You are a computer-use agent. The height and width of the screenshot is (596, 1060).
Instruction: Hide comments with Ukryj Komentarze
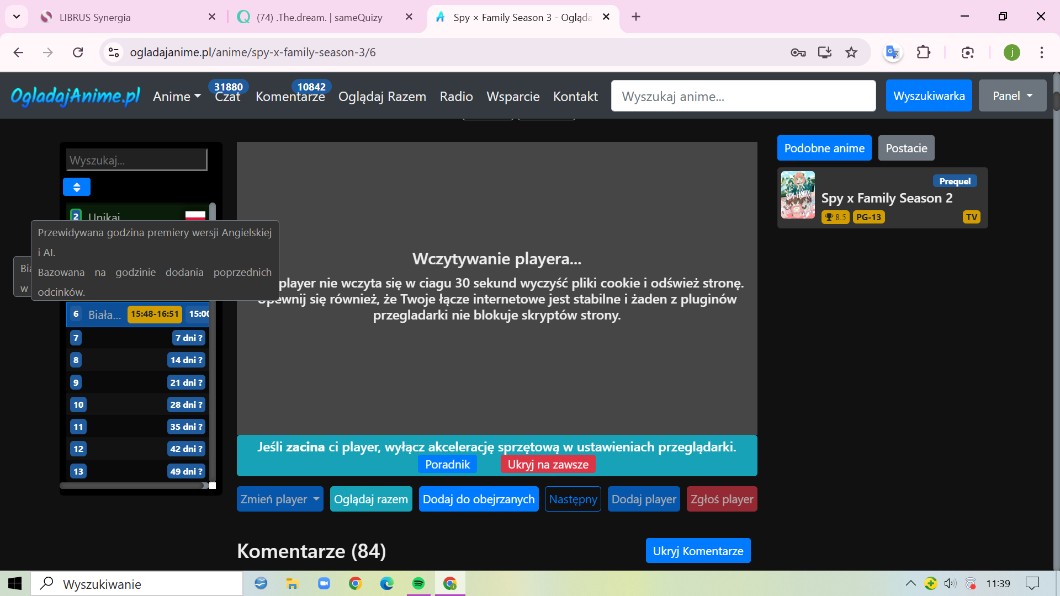(697, 551)
